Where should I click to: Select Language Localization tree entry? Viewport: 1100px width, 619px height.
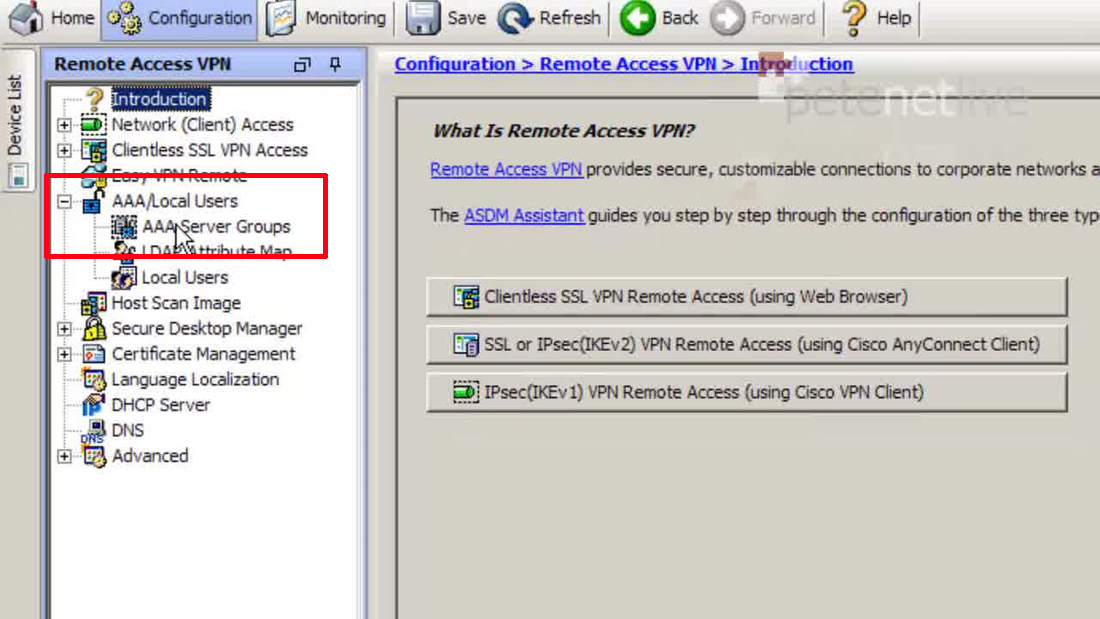pos(195,380)
